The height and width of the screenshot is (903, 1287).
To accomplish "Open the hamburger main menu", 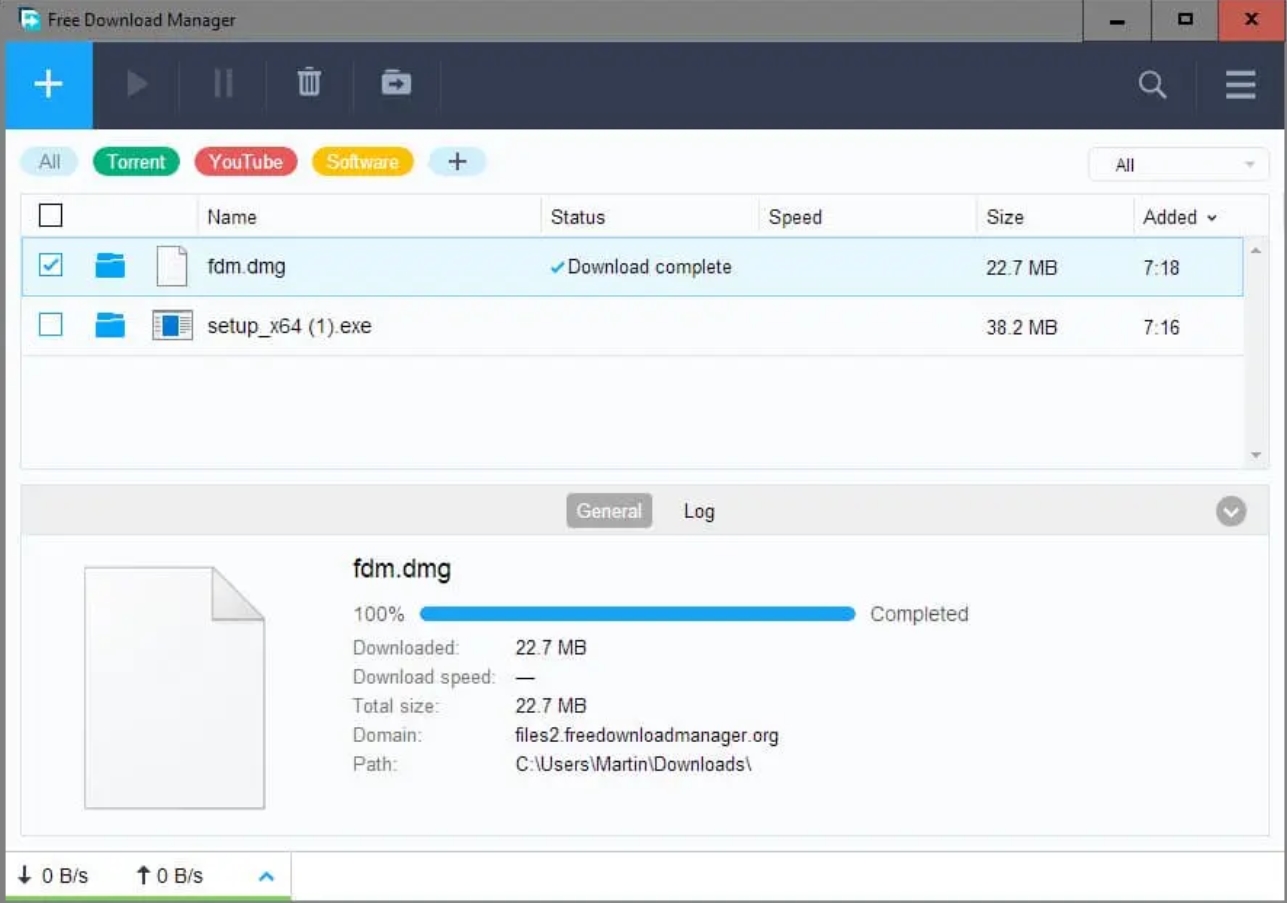I will tap(1240, 85).
